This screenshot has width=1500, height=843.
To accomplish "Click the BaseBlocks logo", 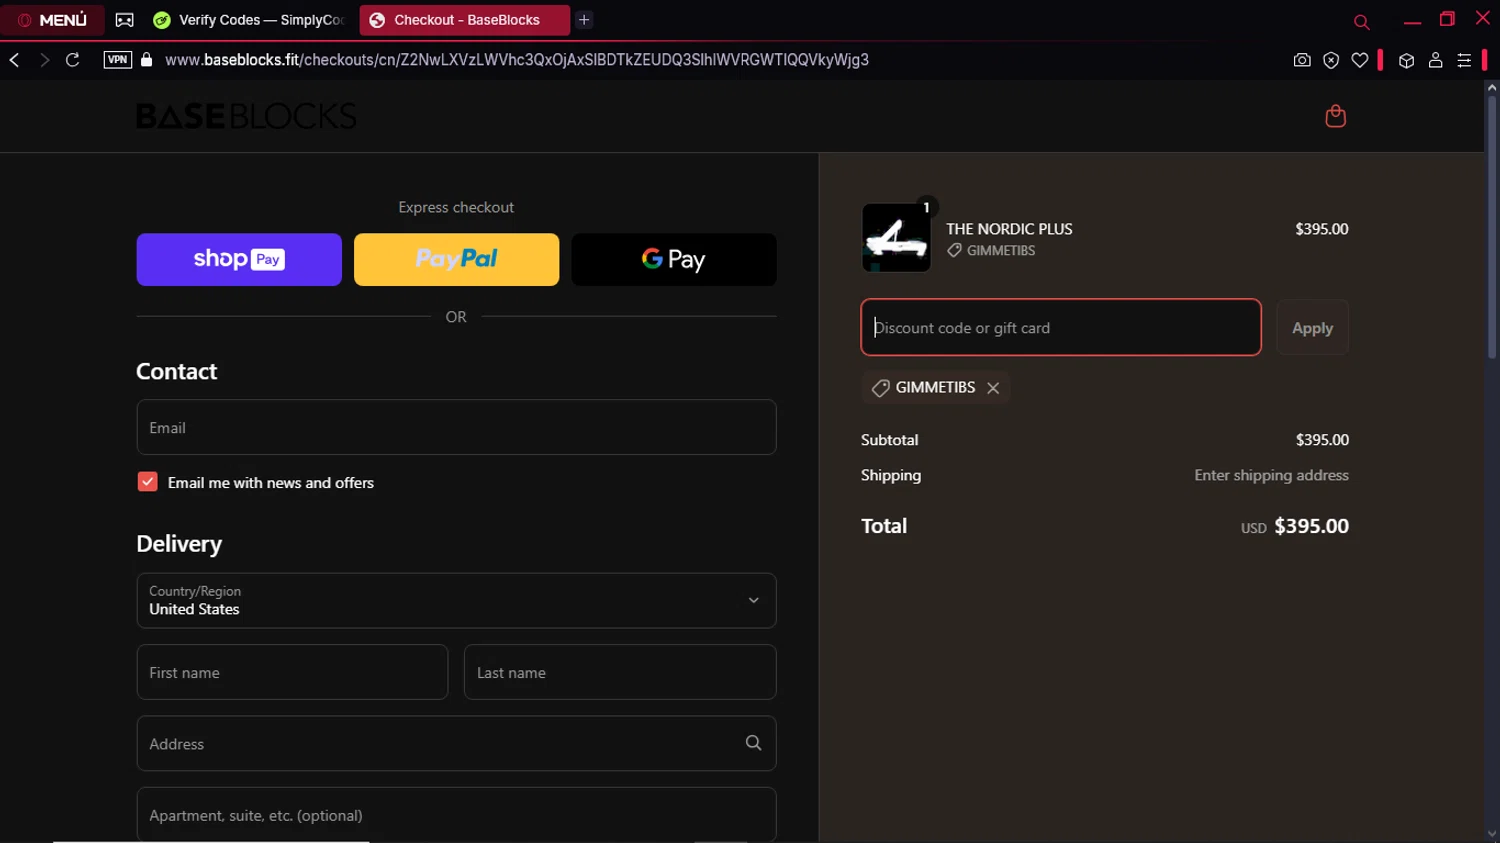I will click(246, 116).
